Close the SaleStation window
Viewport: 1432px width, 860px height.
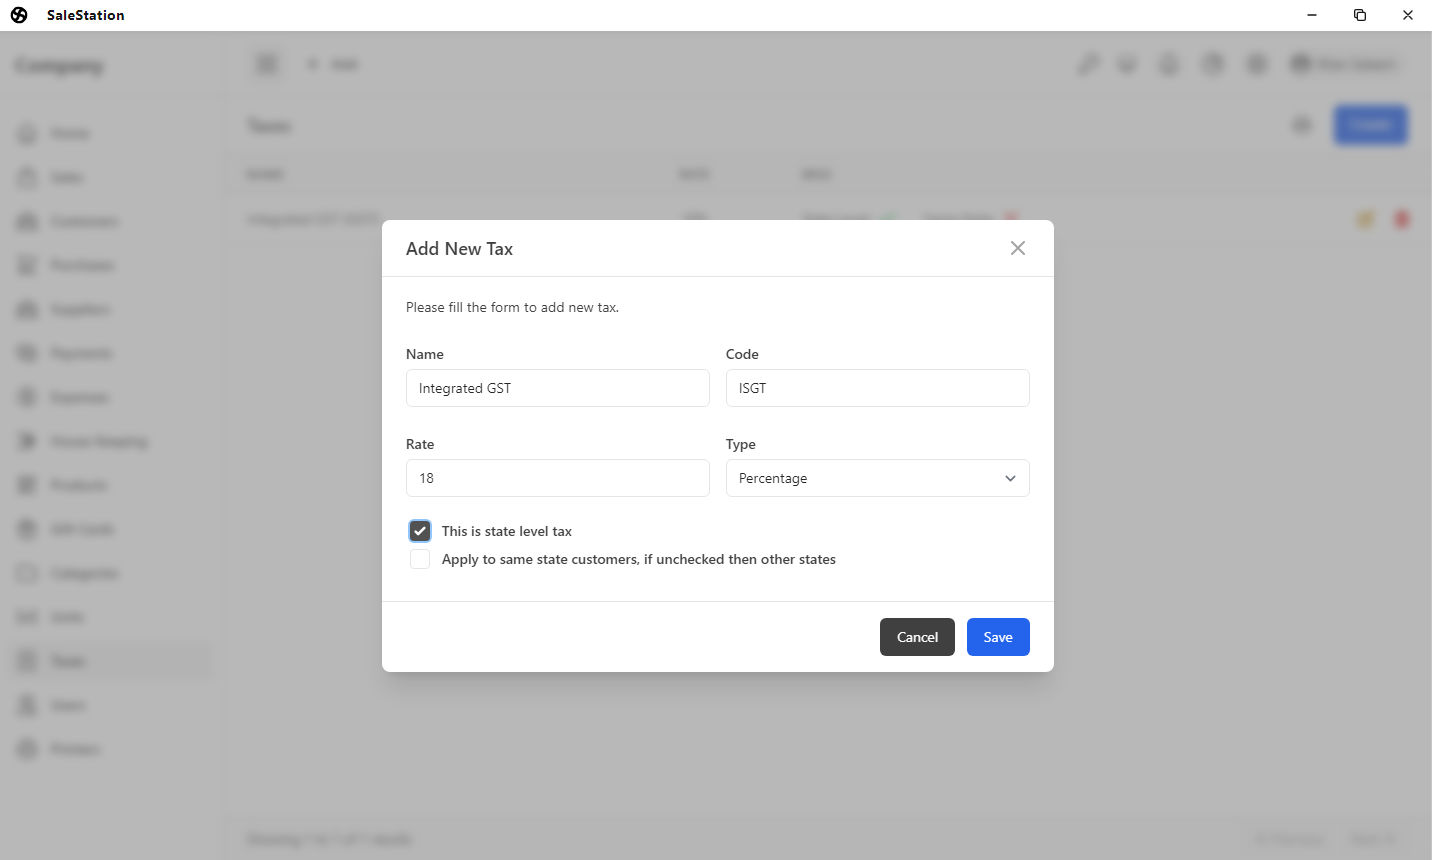click(1407, 15)
